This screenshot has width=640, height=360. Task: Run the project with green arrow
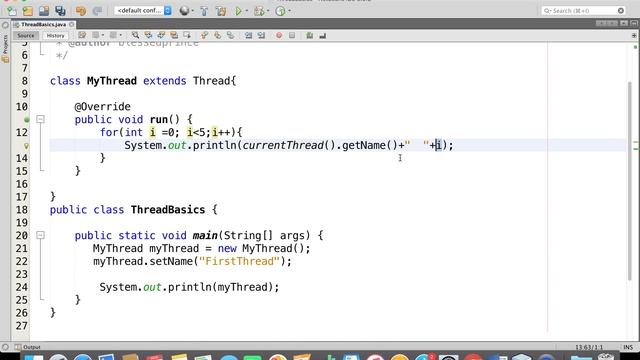coord(238,11)
